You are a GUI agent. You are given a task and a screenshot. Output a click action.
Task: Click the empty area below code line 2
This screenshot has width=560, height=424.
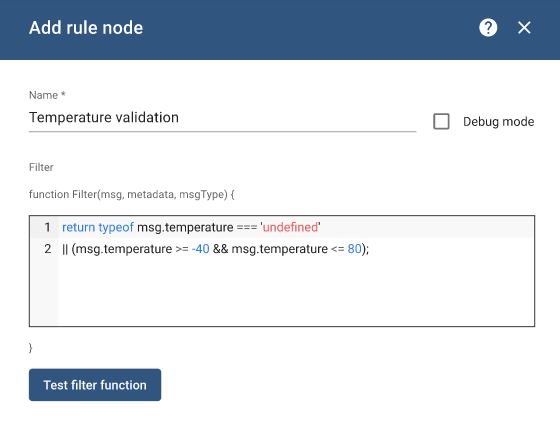pos(296,292)
